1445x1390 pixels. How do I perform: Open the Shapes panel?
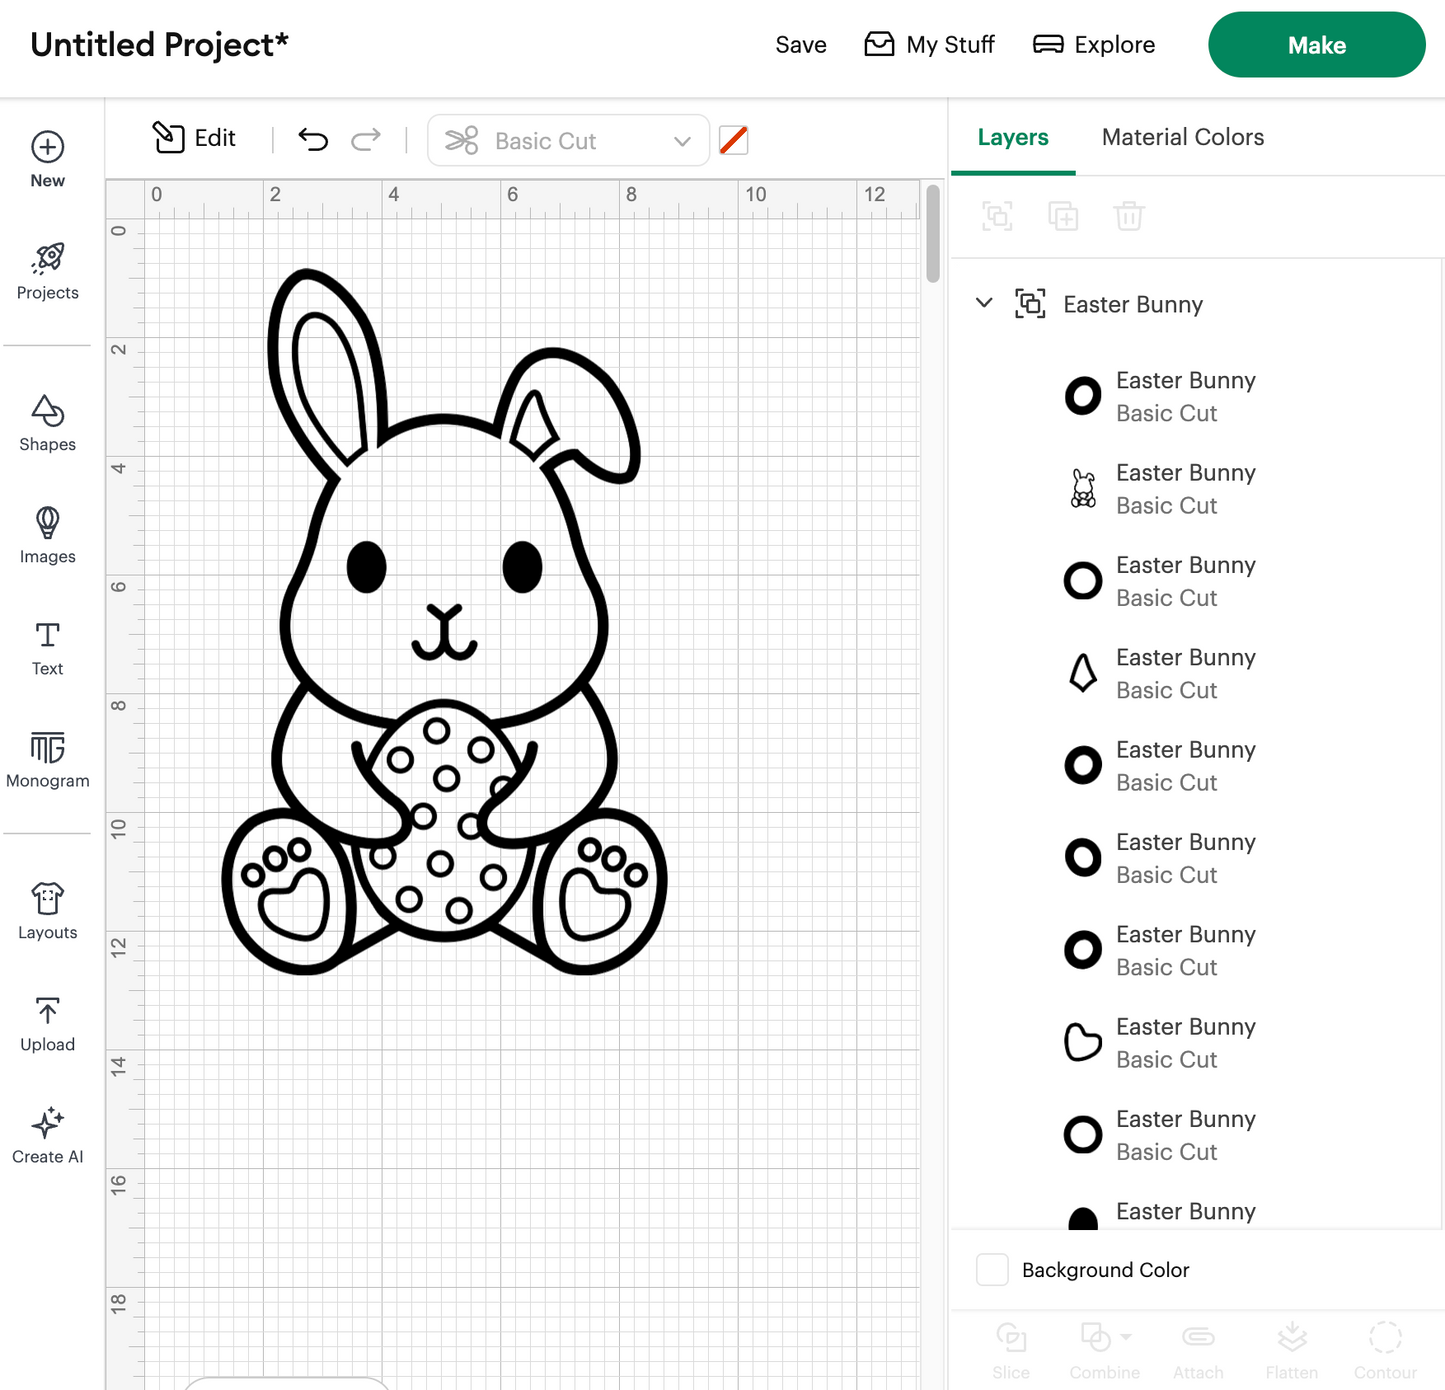point(47,425)
